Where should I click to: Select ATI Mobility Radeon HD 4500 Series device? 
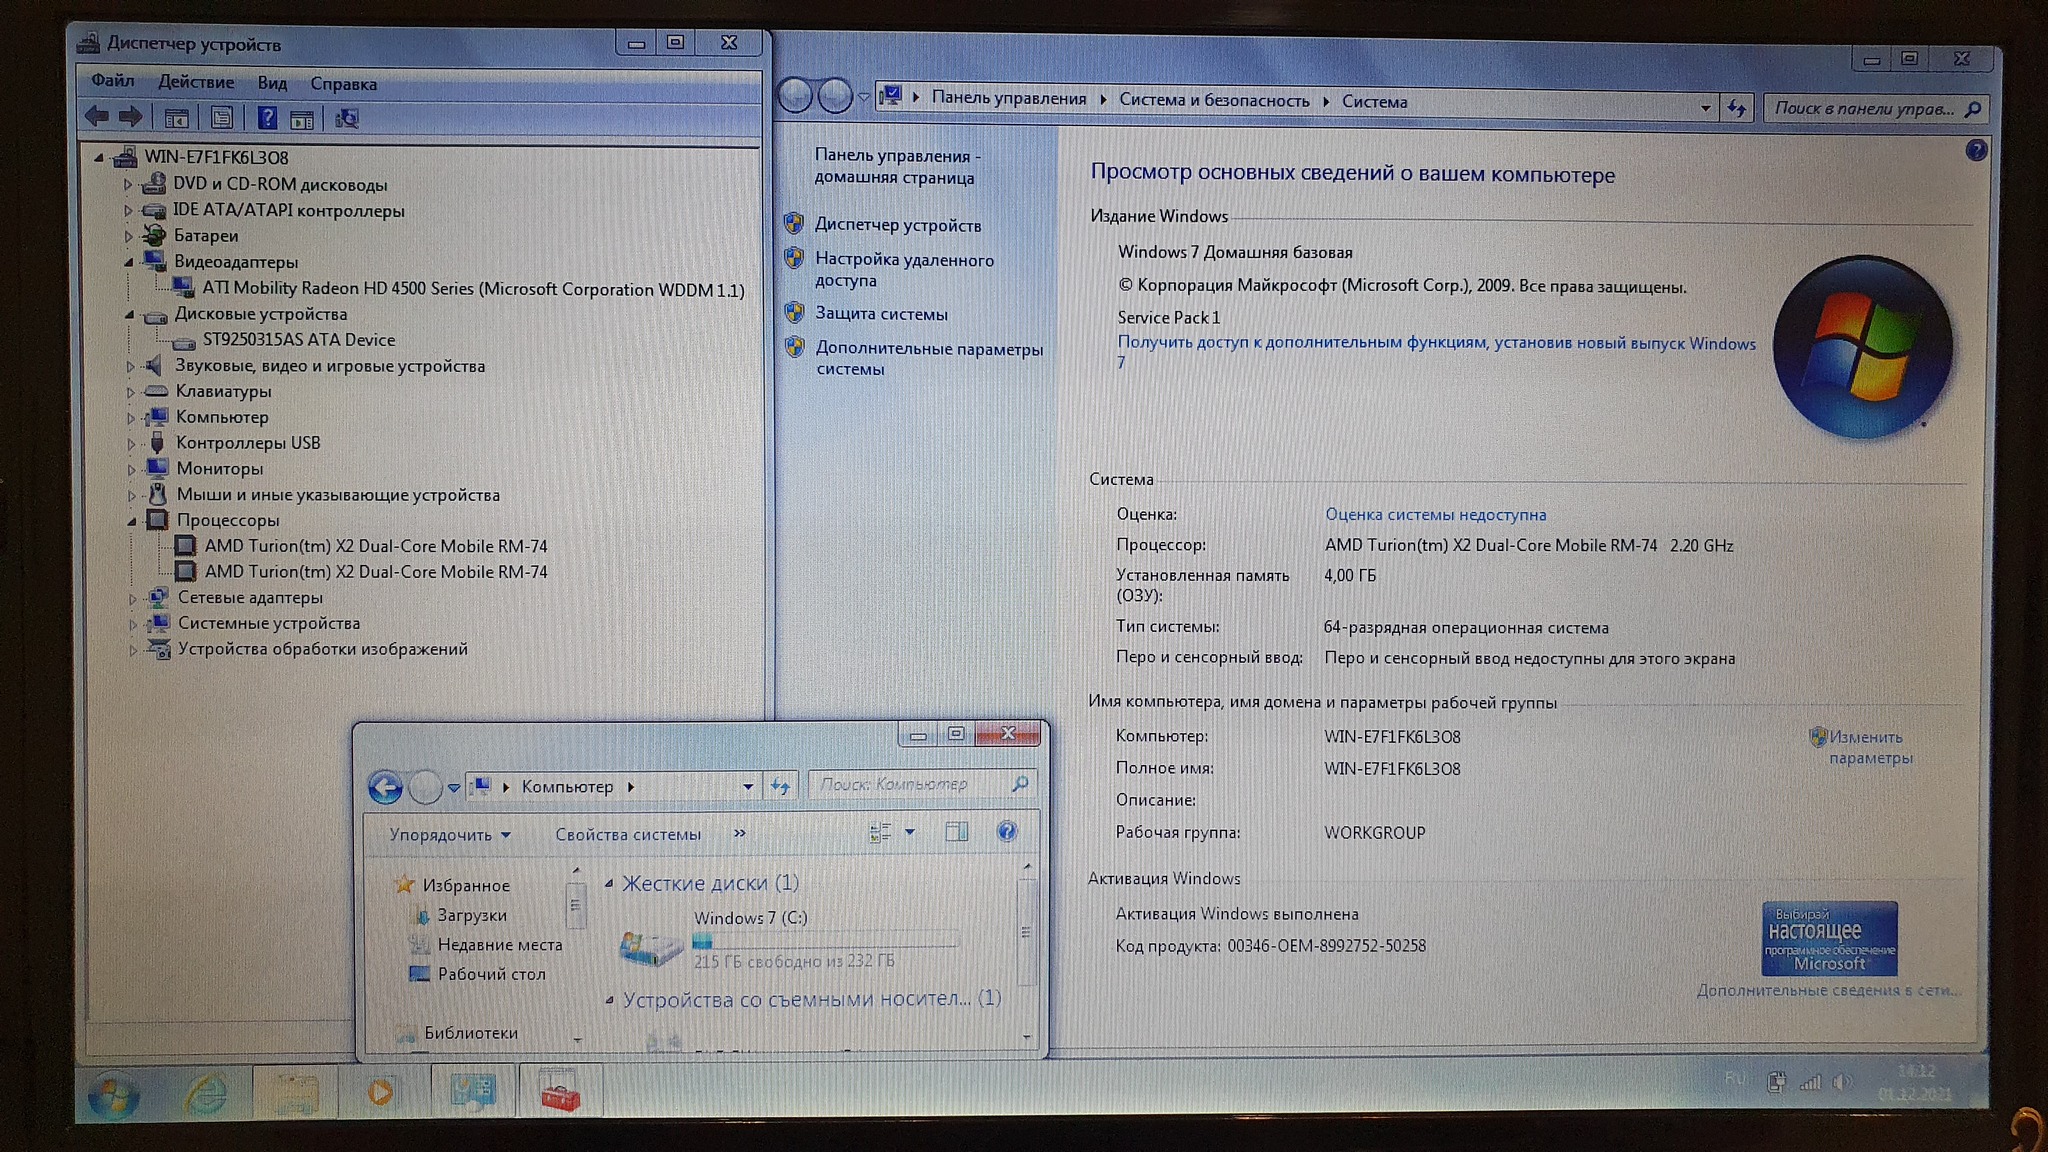[473, 289]
